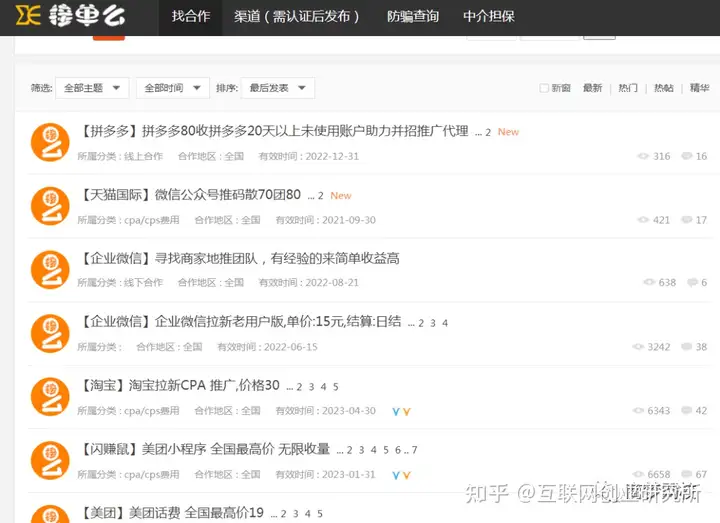Open the 拼多多80收 post title

click(x=275, y=131)
